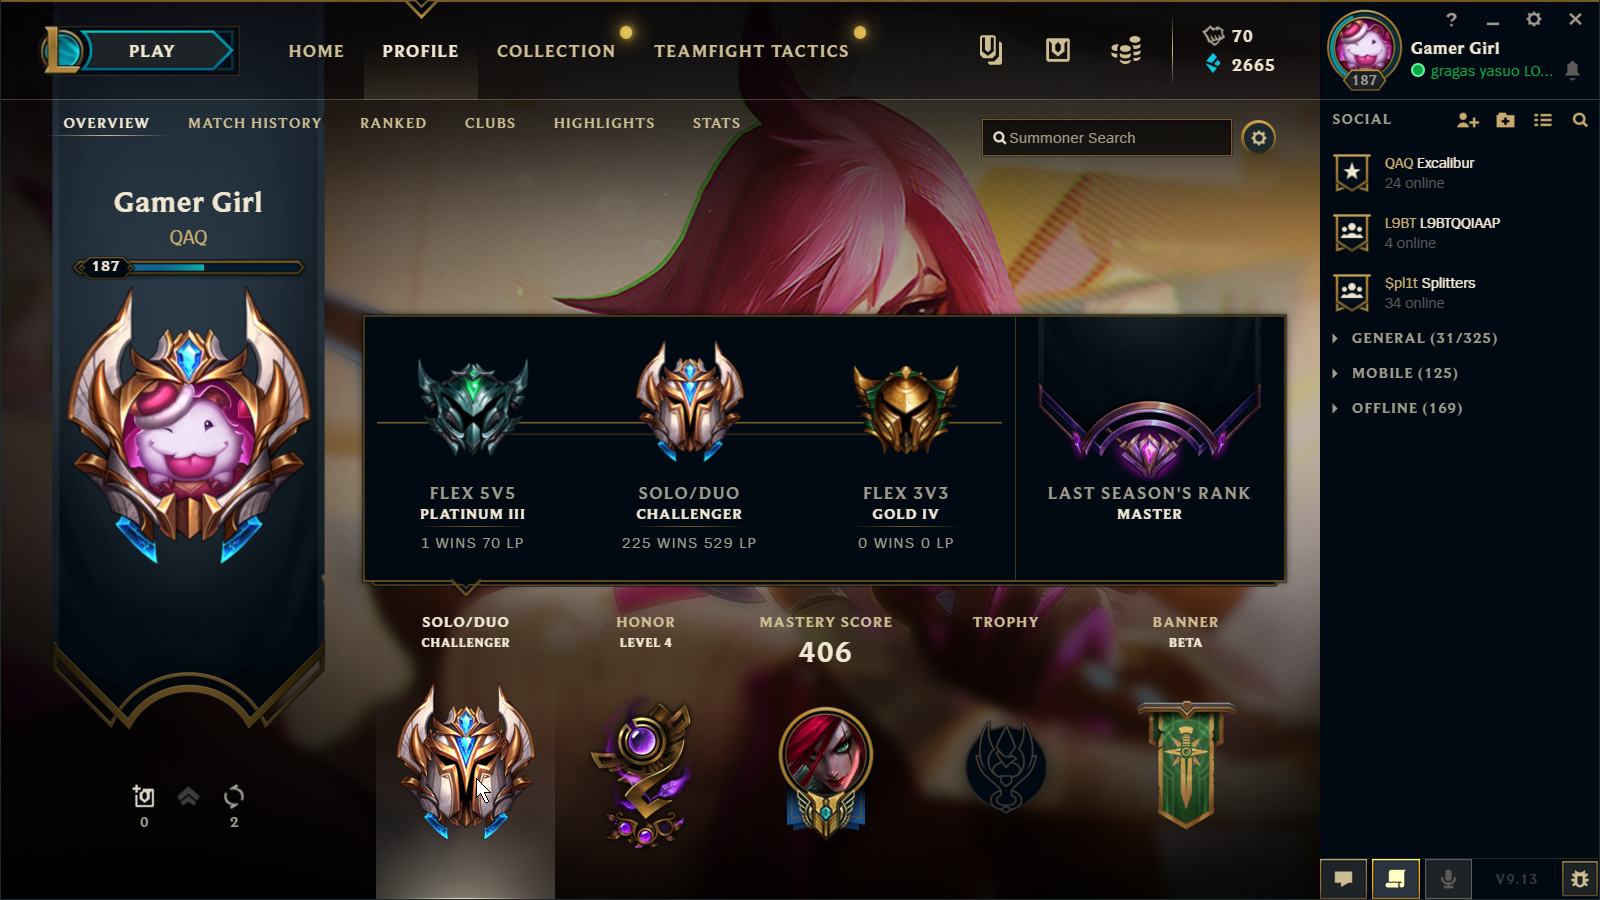Open the Loot crafting icon
Image resolution: width=1600 pixels, height=900 pixels.
(x=1058, y=50)
